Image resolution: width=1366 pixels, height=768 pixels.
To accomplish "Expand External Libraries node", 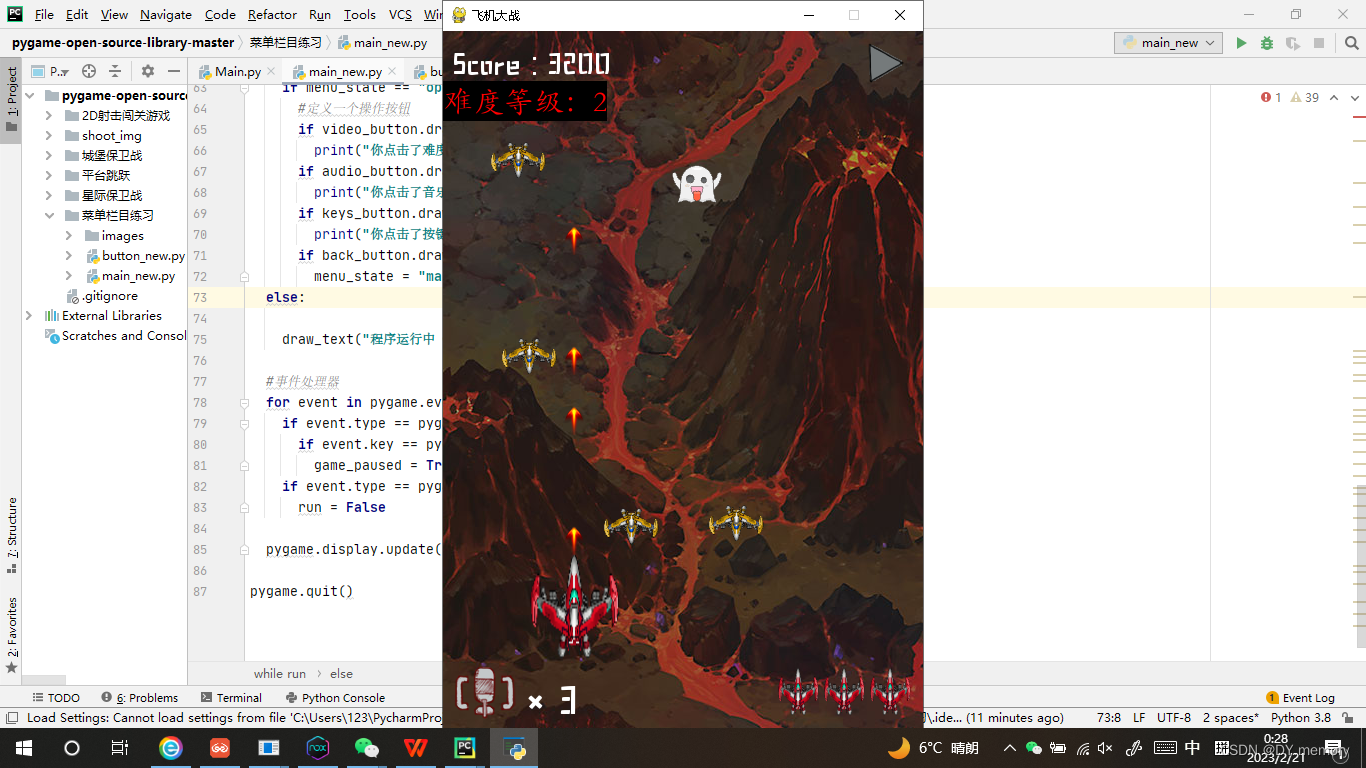I will pos(30,315).
